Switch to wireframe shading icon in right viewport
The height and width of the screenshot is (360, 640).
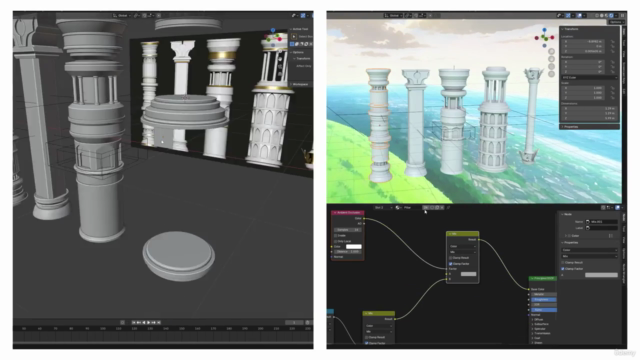(597, 16)
